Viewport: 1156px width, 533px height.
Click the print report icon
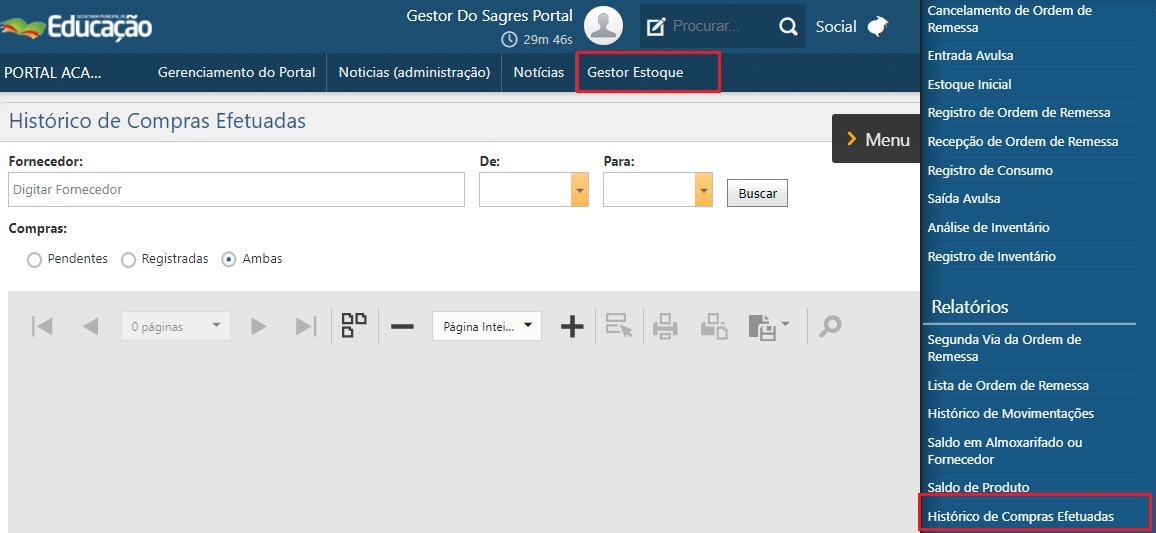[x=665, y=326]
